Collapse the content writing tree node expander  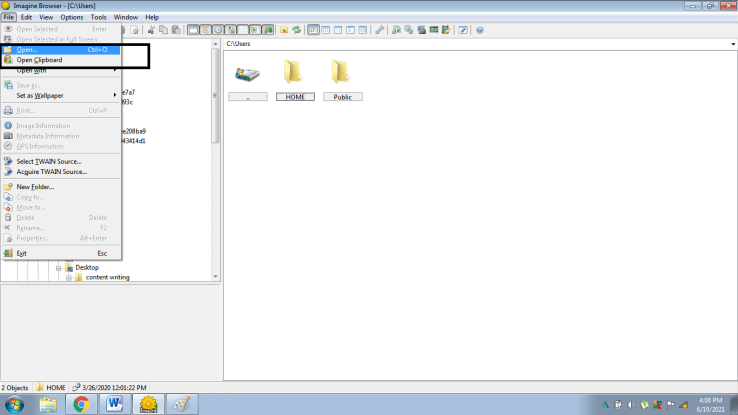[69, 278]
